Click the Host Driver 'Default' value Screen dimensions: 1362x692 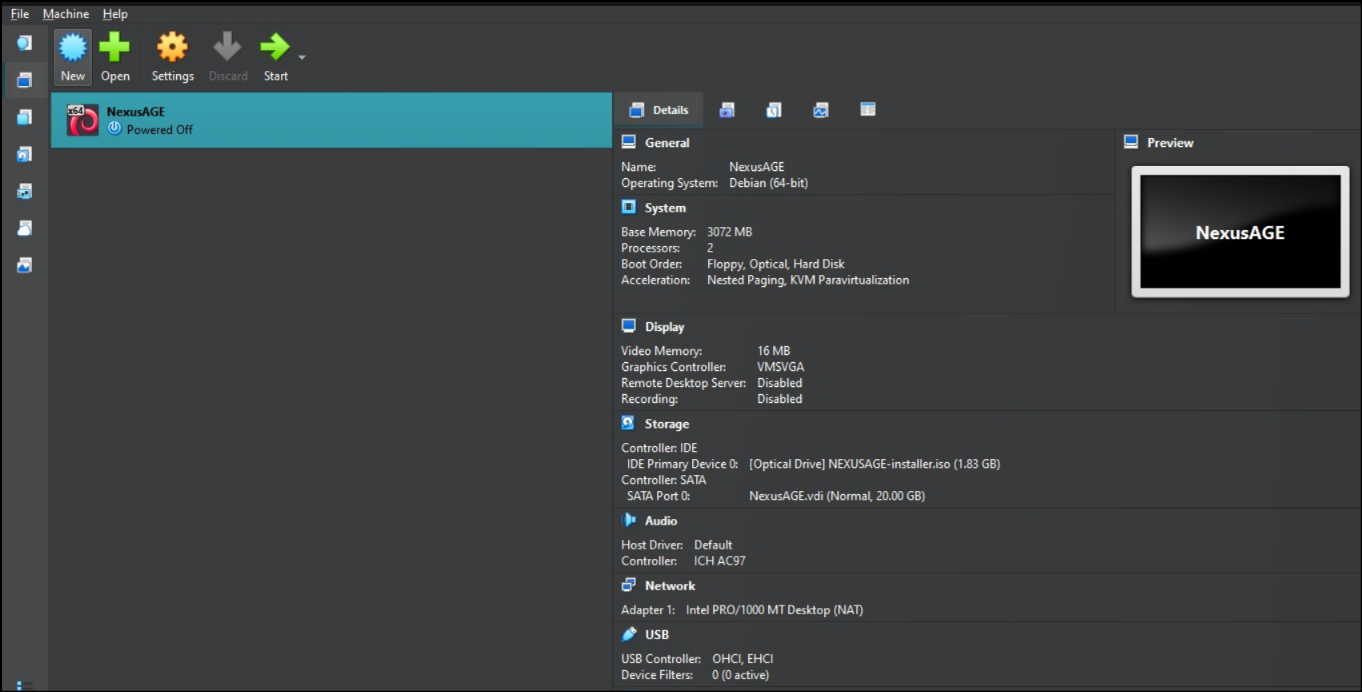[x=714, y=545]
